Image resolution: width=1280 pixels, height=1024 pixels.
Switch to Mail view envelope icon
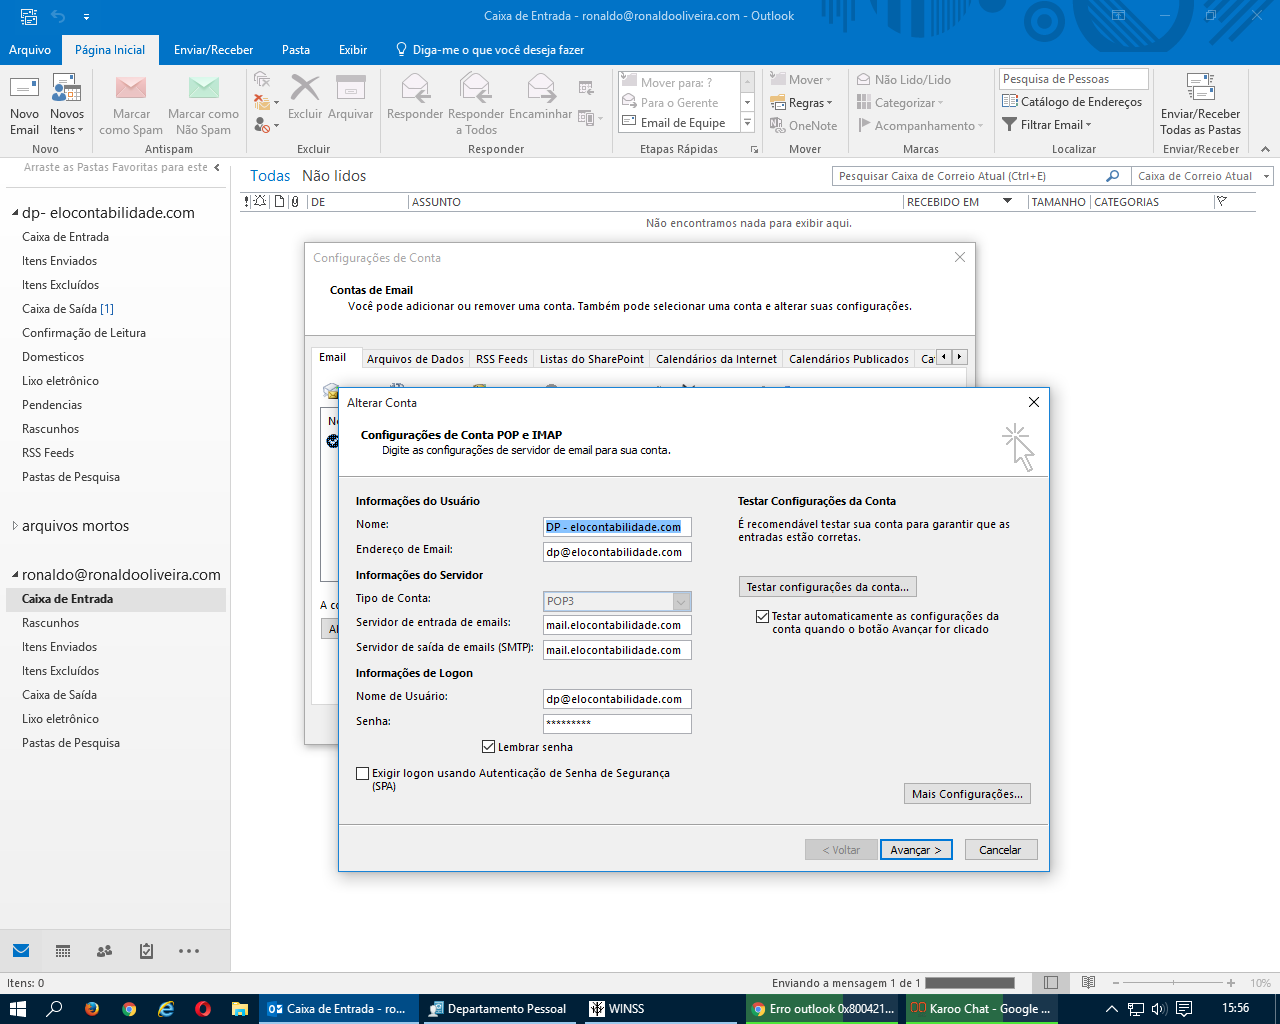(x=21, y=951)
